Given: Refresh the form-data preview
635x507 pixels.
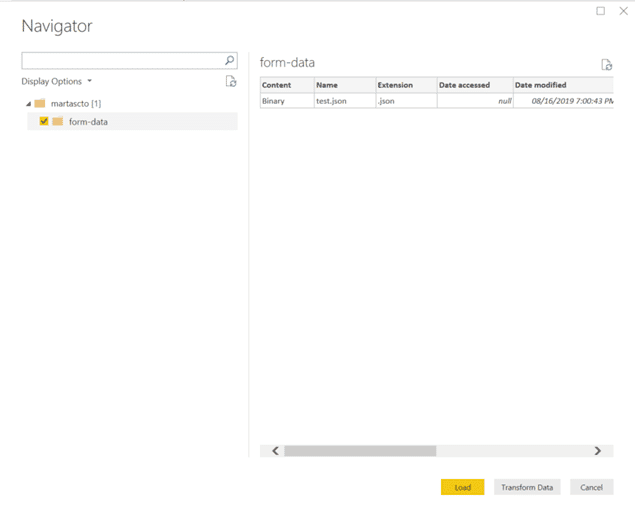Looking at the screenshot, I should tap(606, 65).
